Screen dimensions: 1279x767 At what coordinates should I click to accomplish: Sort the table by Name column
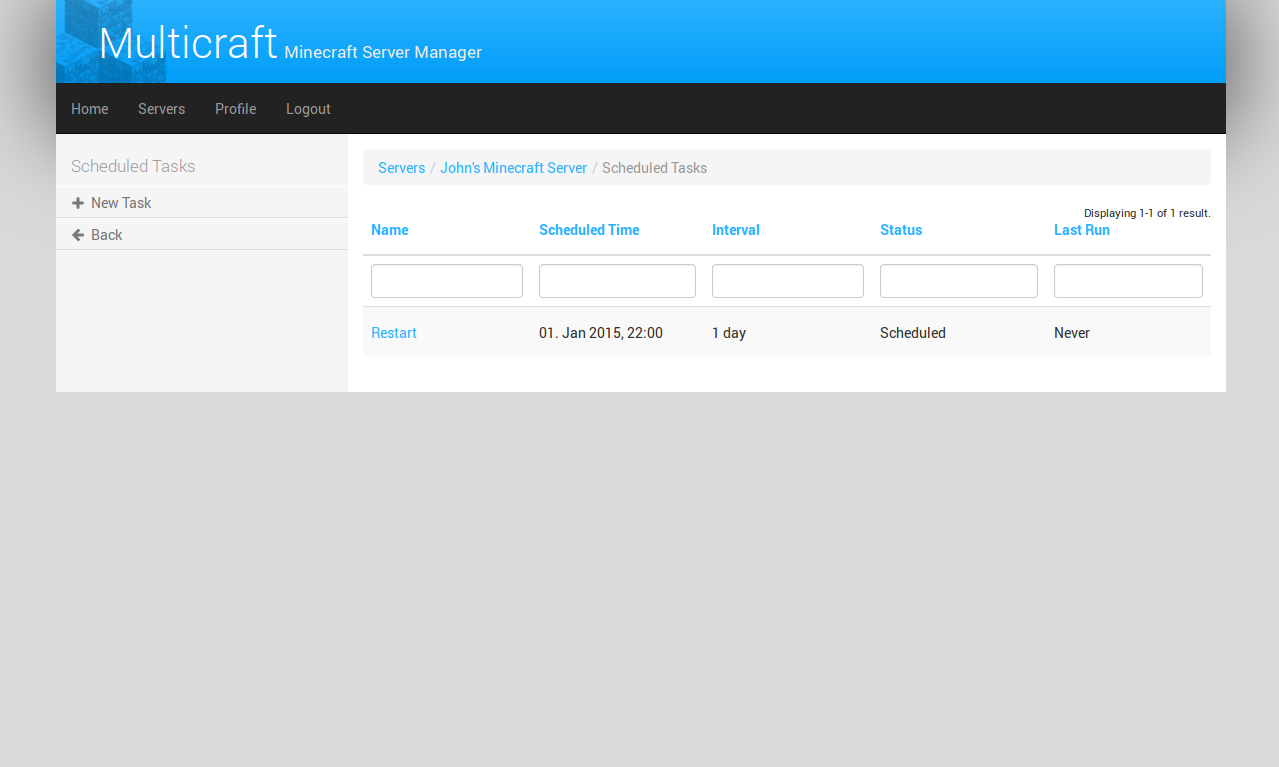coord(389,230)
